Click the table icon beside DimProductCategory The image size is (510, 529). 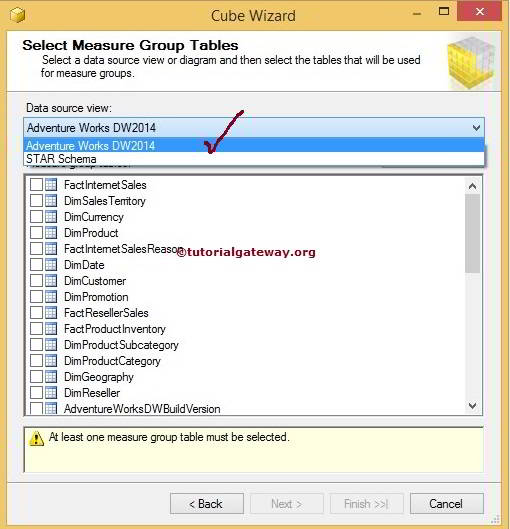tap(51, 361)
